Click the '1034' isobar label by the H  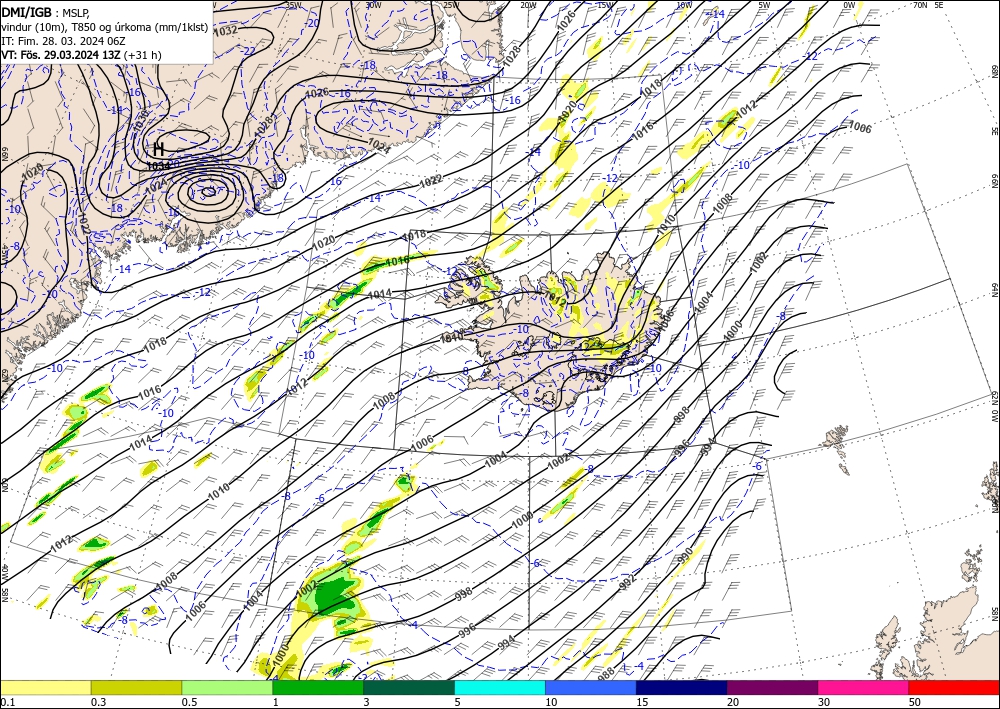(x=158, y=166)
